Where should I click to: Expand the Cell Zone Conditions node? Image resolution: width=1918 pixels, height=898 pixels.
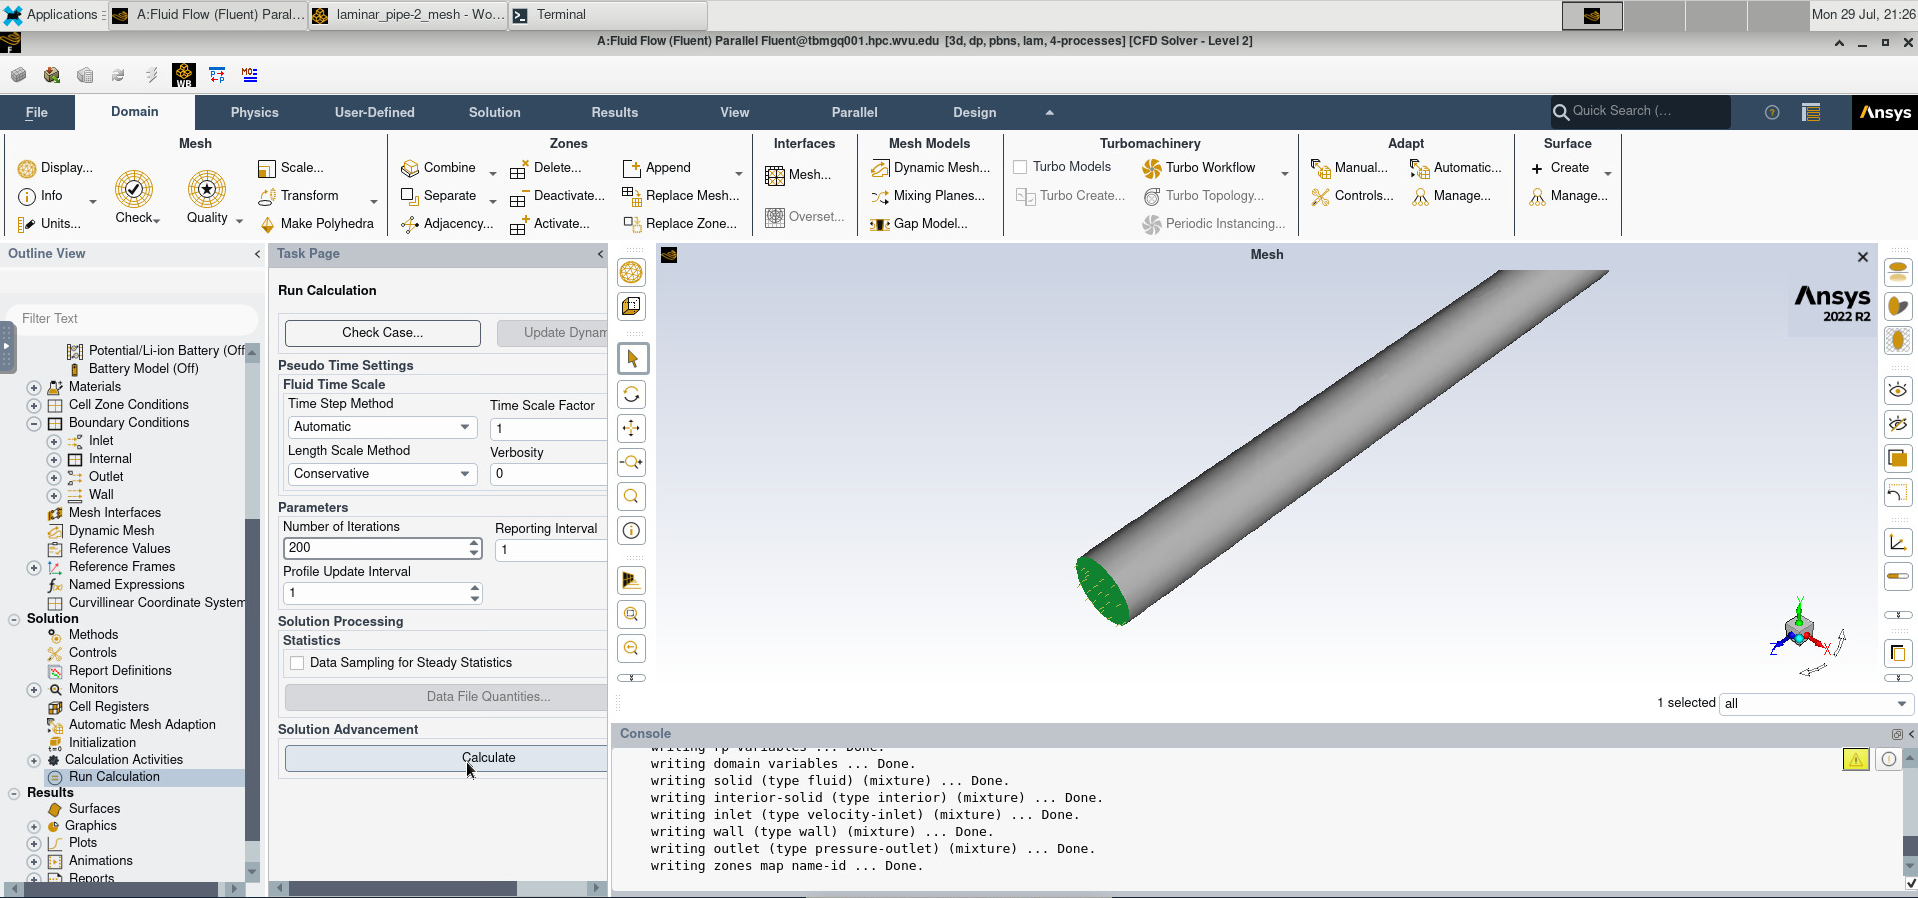[33, 406]
